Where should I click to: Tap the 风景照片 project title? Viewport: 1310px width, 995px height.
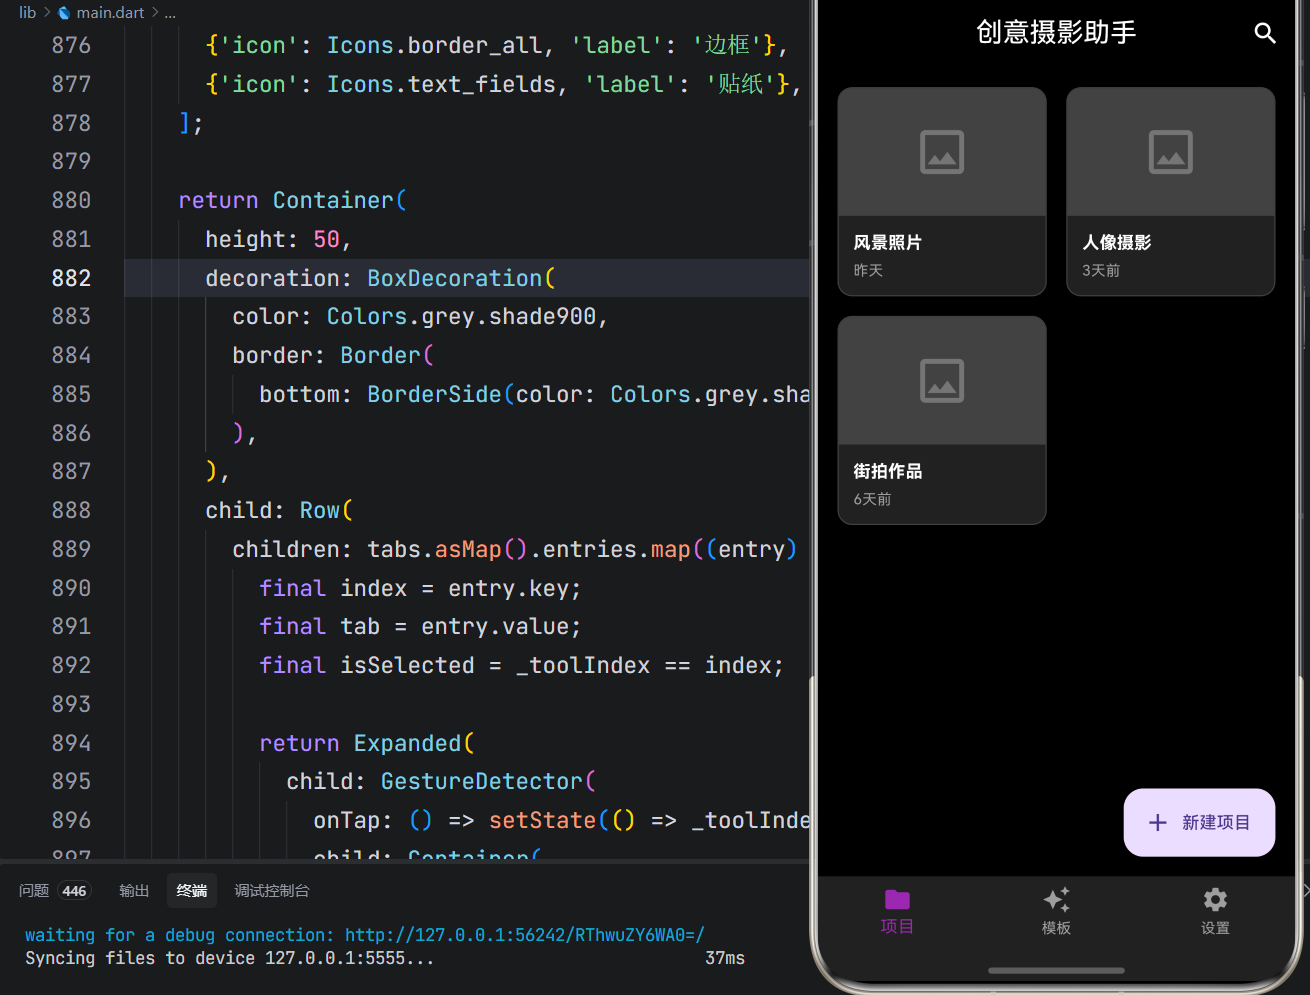click(x=888, y=242)
